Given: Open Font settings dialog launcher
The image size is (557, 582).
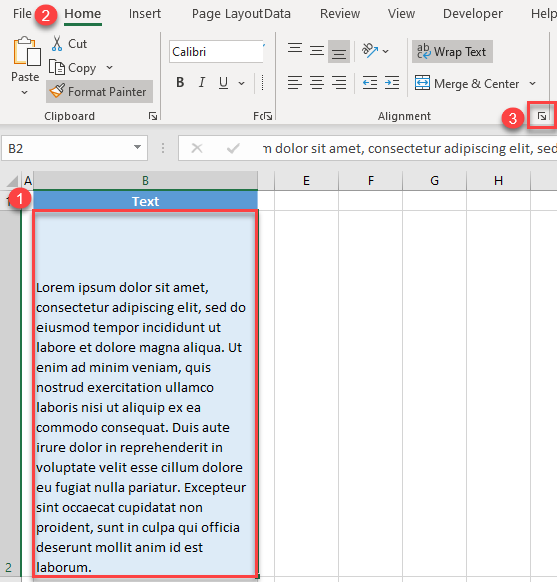Looking at the screenshot, I should (268, 117).
